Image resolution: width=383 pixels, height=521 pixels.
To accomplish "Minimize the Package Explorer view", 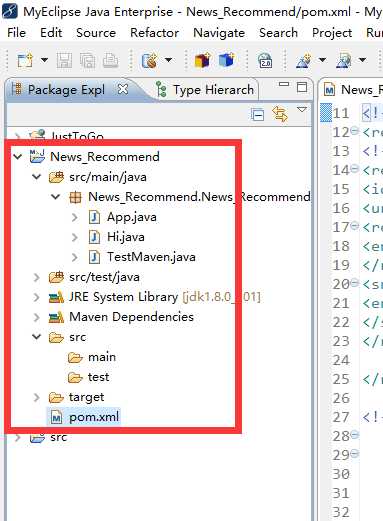I will 284,84.
